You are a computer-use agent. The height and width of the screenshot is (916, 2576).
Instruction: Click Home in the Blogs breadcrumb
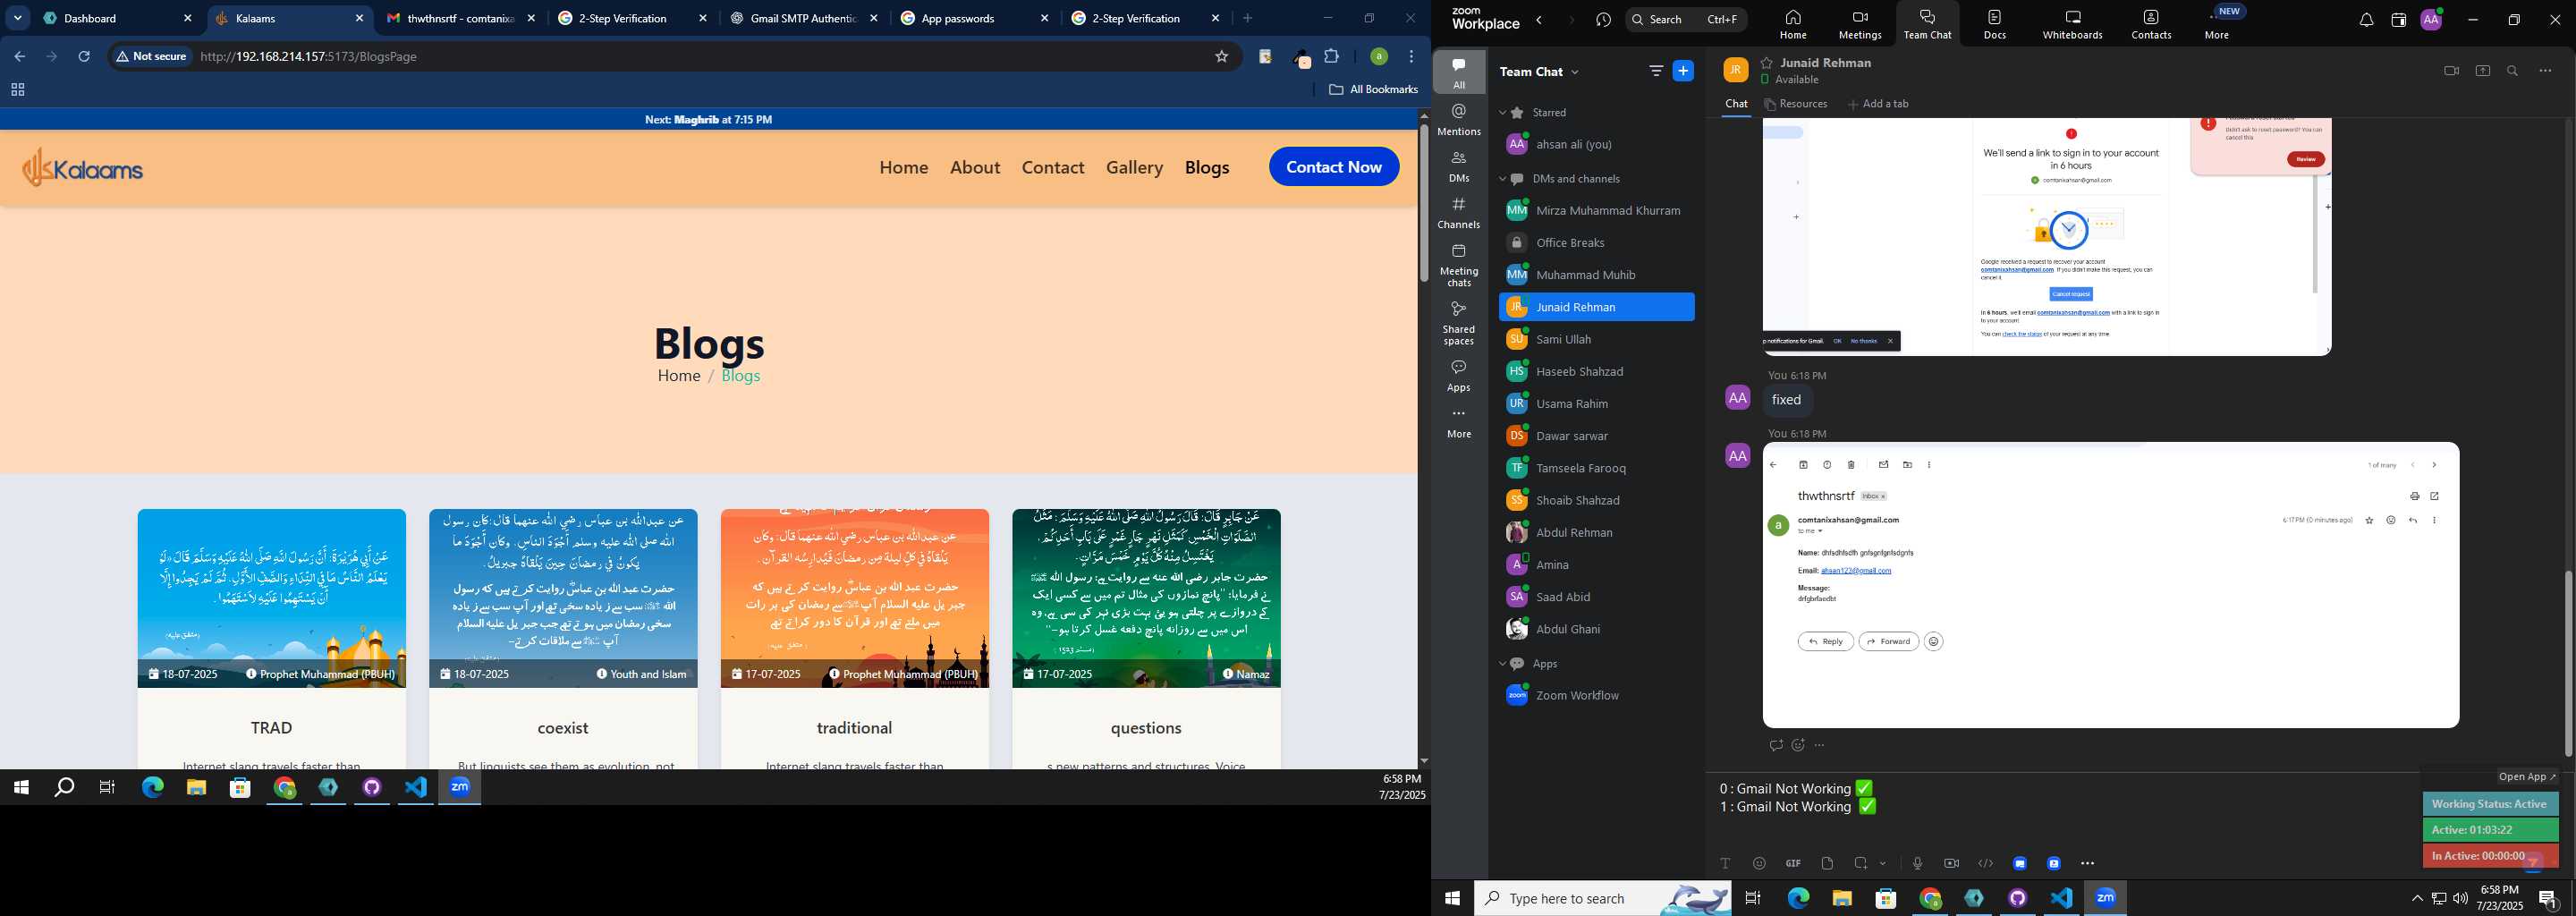click(679, 376)
